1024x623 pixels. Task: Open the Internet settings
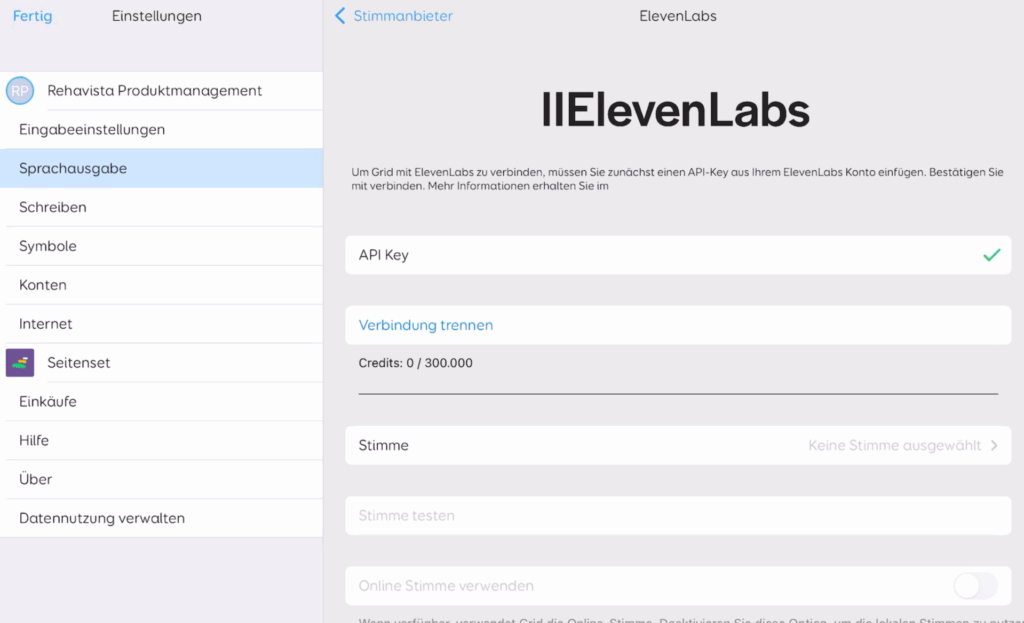[x=161, y=324]
